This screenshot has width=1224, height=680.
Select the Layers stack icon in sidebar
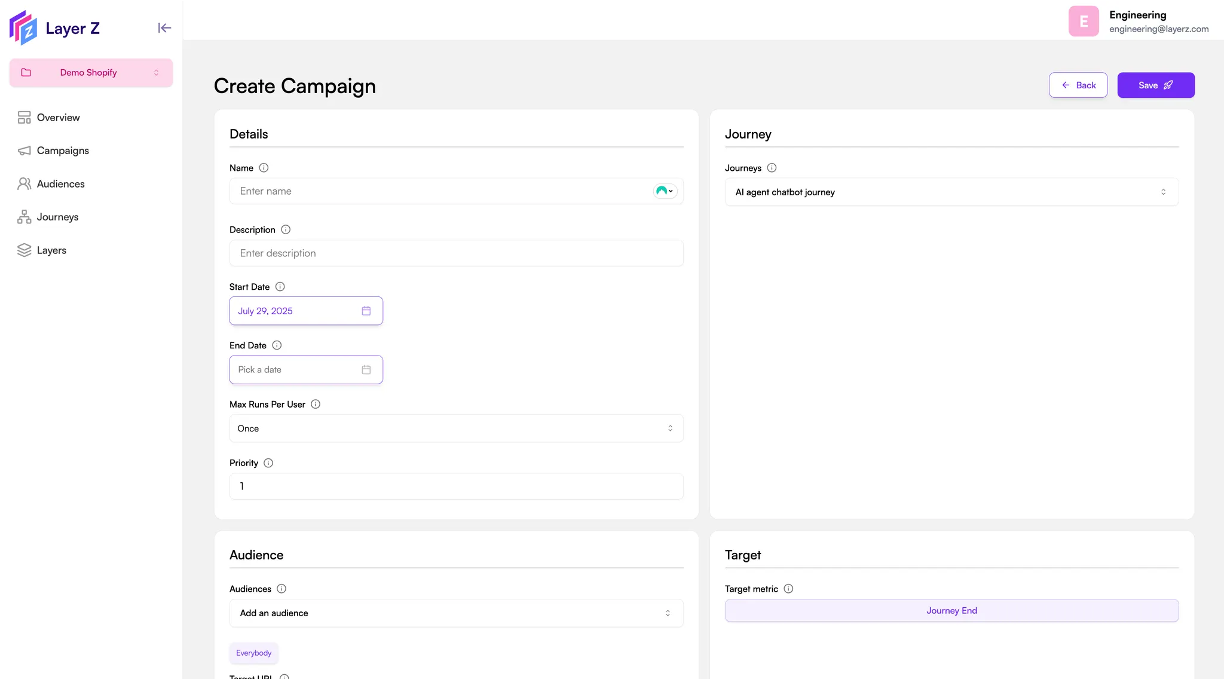pyautogui.click(x=23, y=250)
